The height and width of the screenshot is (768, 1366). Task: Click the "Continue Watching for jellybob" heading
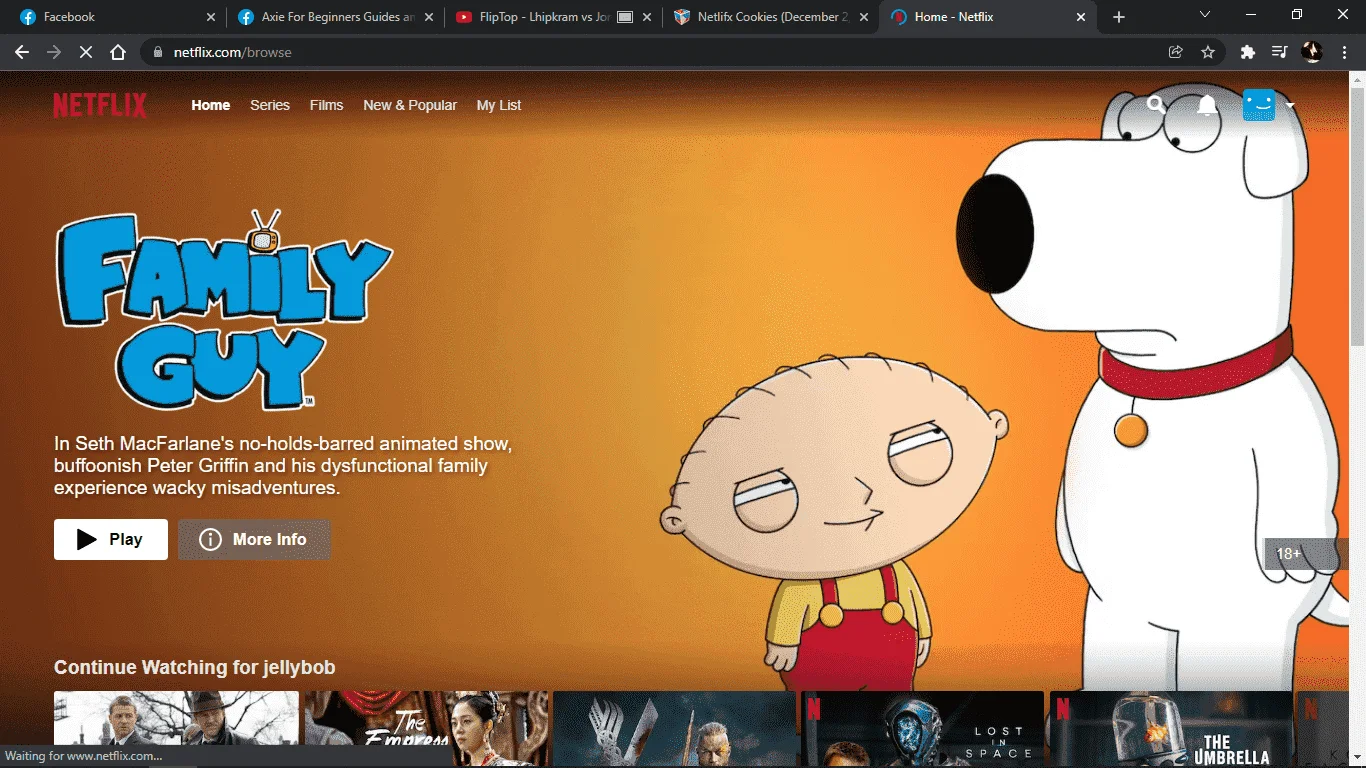[195, 667]
